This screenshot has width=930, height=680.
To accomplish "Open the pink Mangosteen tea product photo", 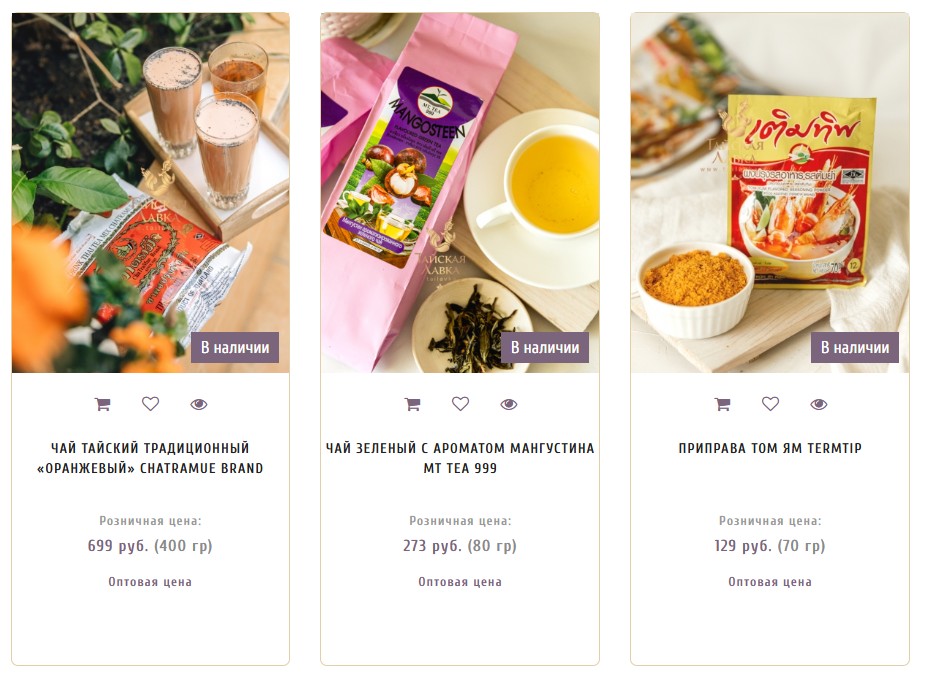I will (x=460, y=193).
